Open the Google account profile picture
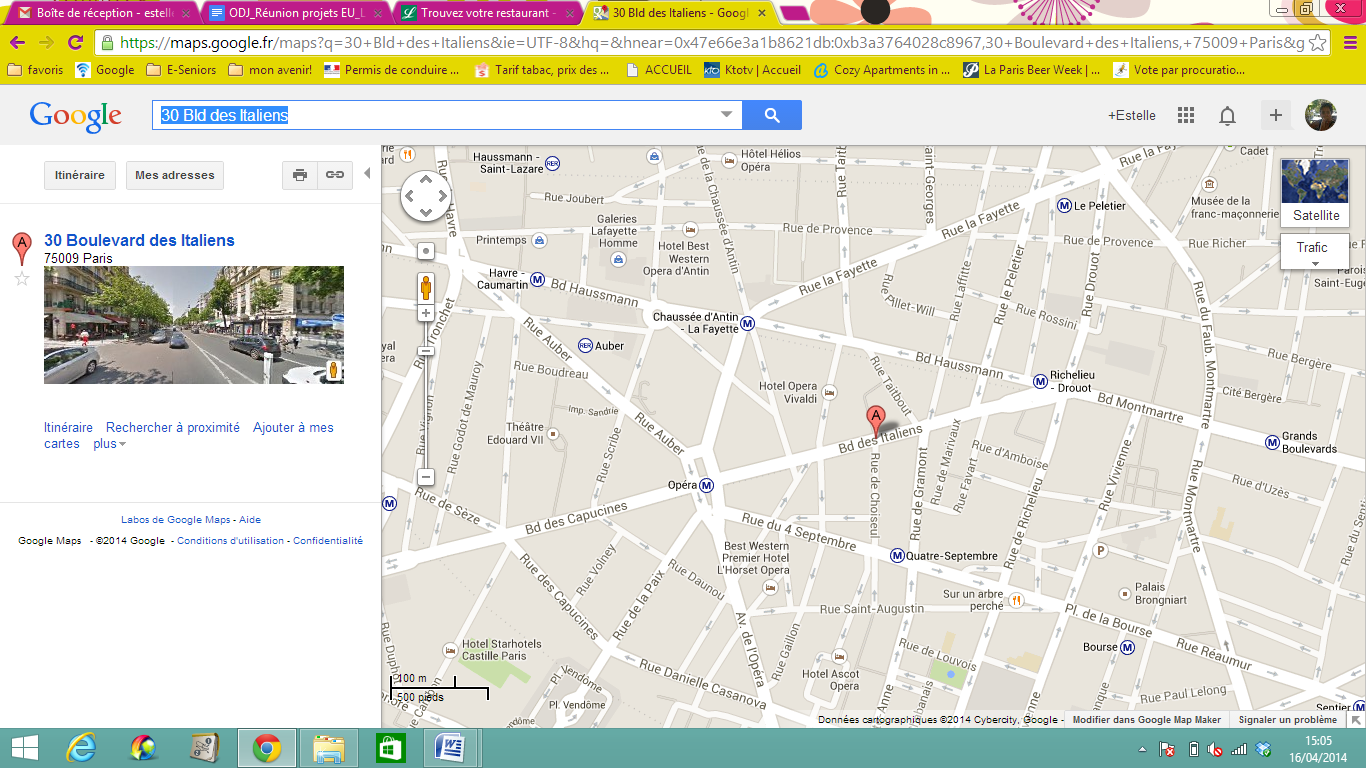 coord(1321,115)
